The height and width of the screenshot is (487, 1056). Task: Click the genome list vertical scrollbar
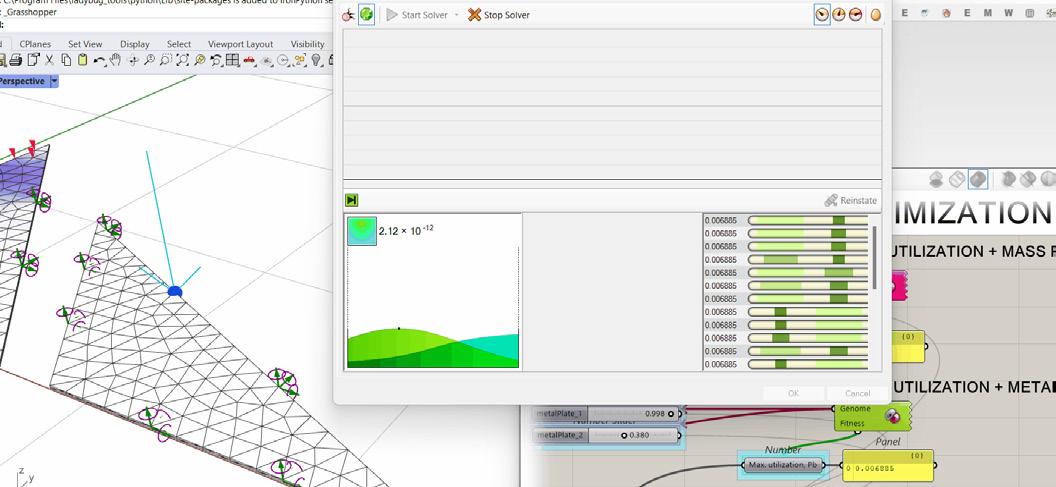[875, 258]
